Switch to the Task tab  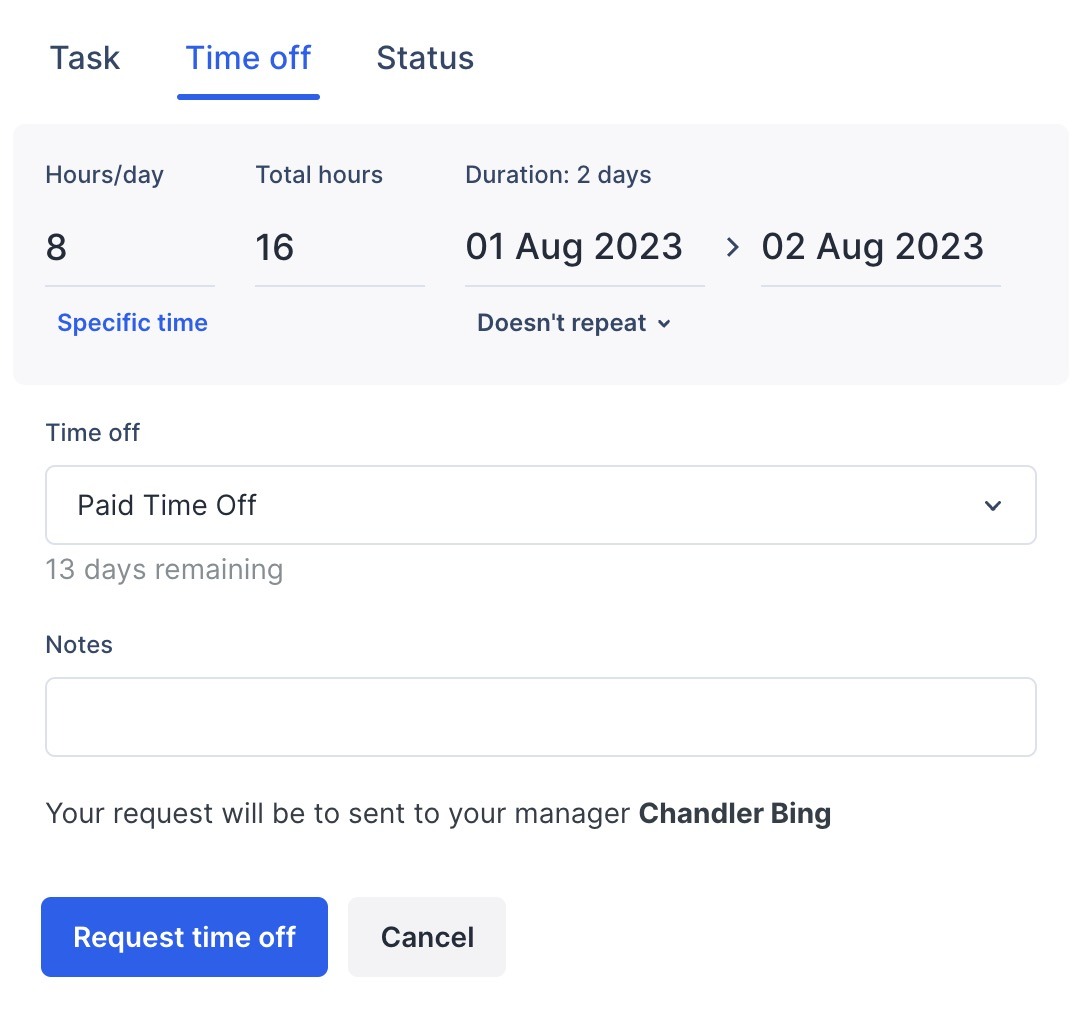(x=84, y=58)
